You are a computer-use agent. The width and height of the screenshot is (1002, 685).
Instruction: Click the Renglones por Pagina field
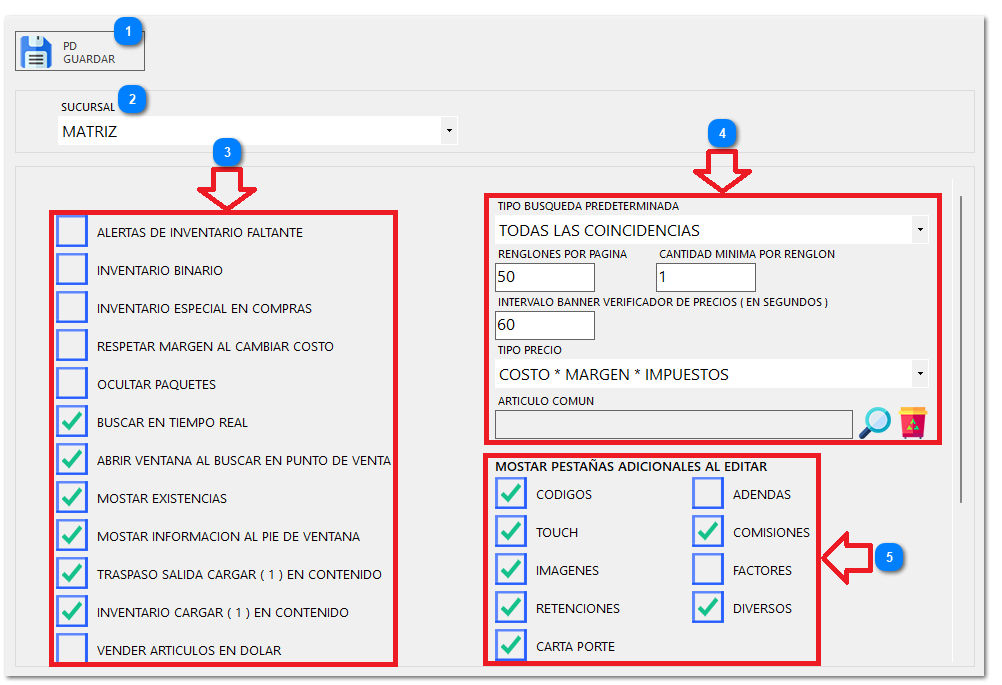[545, 277]
